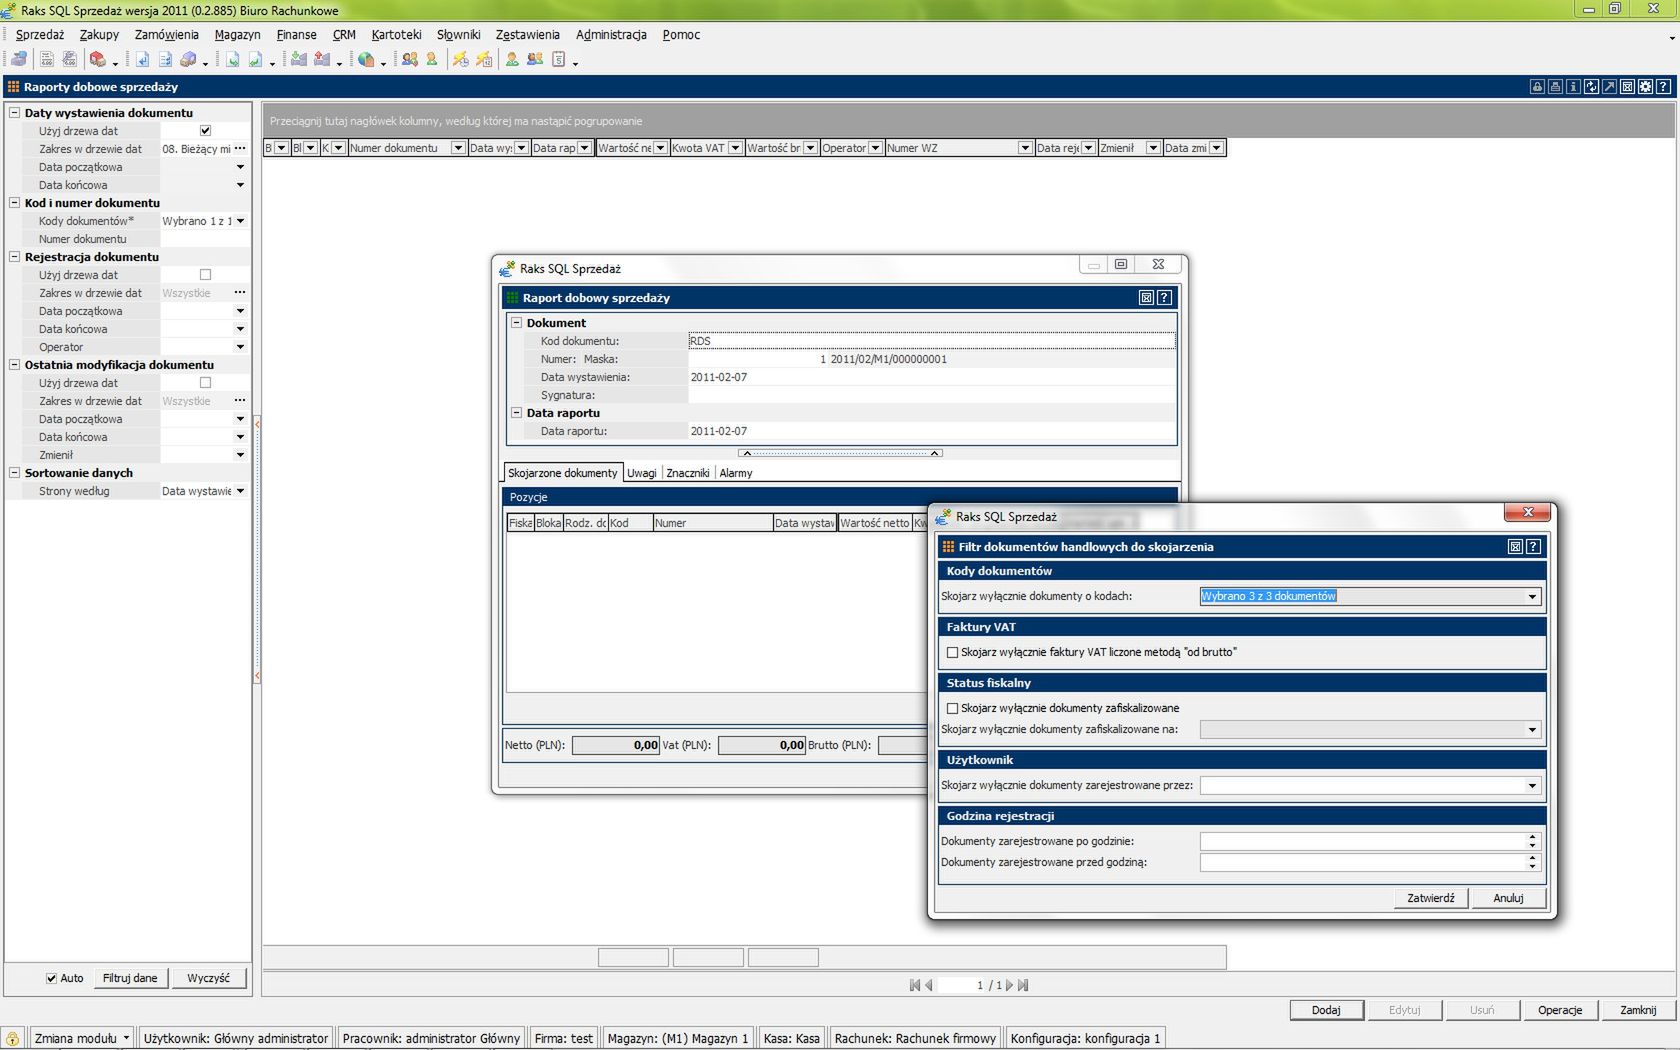
Task: Open the Magazyn menu
Action: click(237, 35)
